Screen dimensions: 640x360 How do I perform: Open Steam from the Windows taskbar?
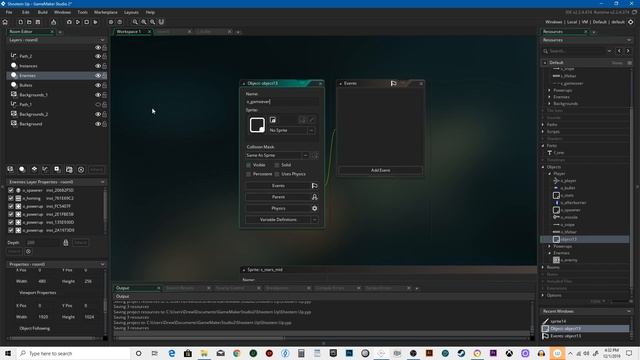coord(461,353)
